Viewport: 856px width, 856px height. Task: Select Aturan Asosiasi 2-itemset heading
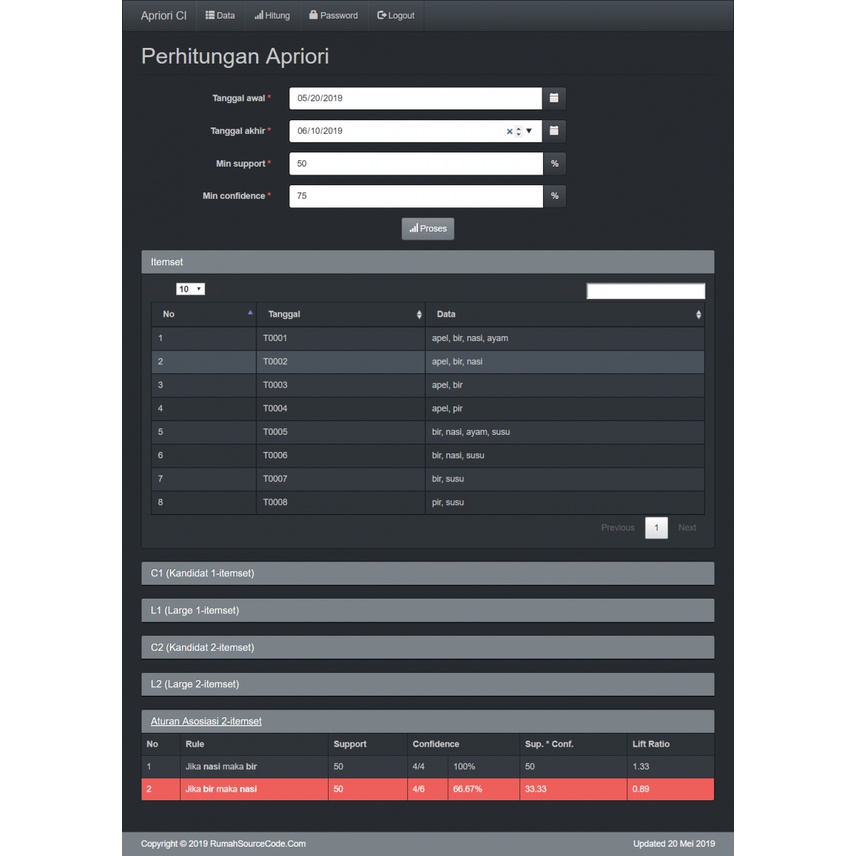(x=205, y=721)
